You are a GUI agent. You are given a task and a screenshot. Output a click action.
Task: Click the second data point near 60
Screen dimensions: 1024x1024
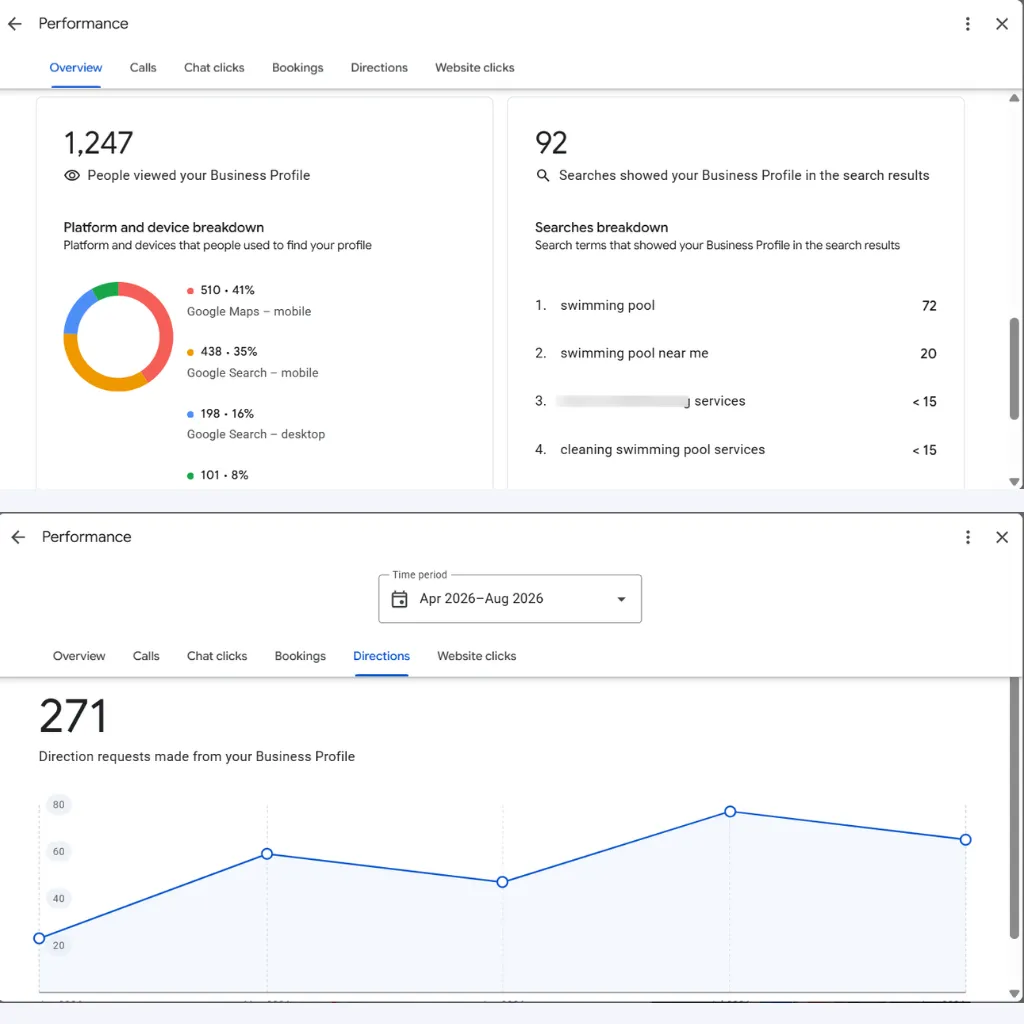[x=266, y=854]
